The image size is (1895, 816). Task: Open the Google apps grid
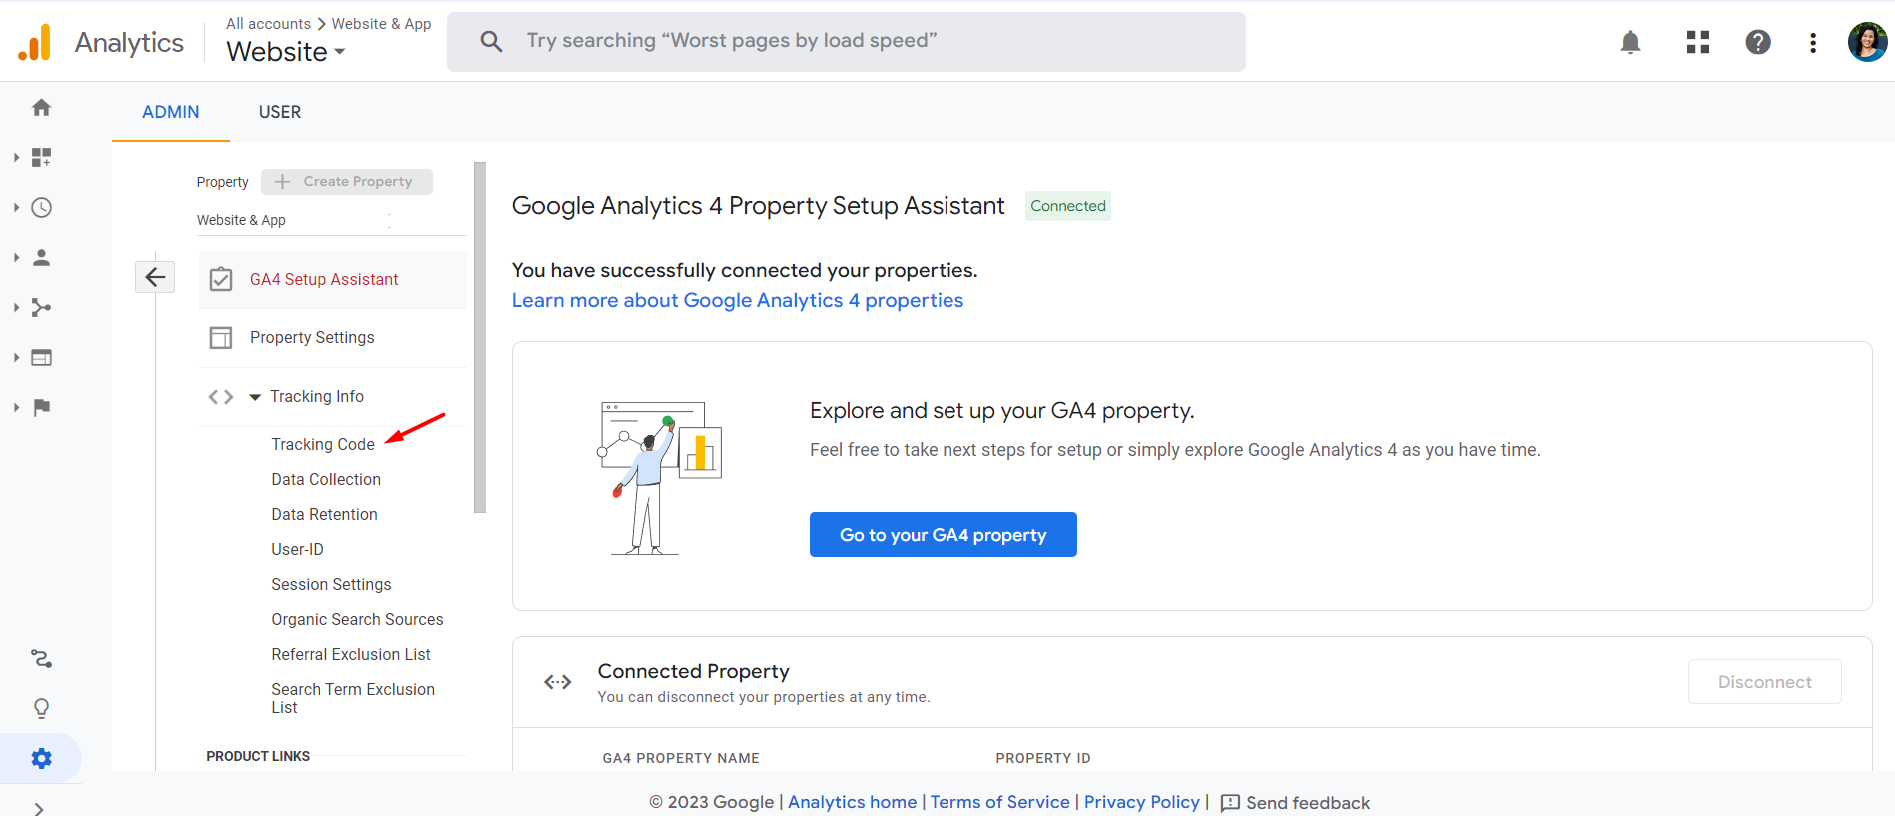(1697, 42)
